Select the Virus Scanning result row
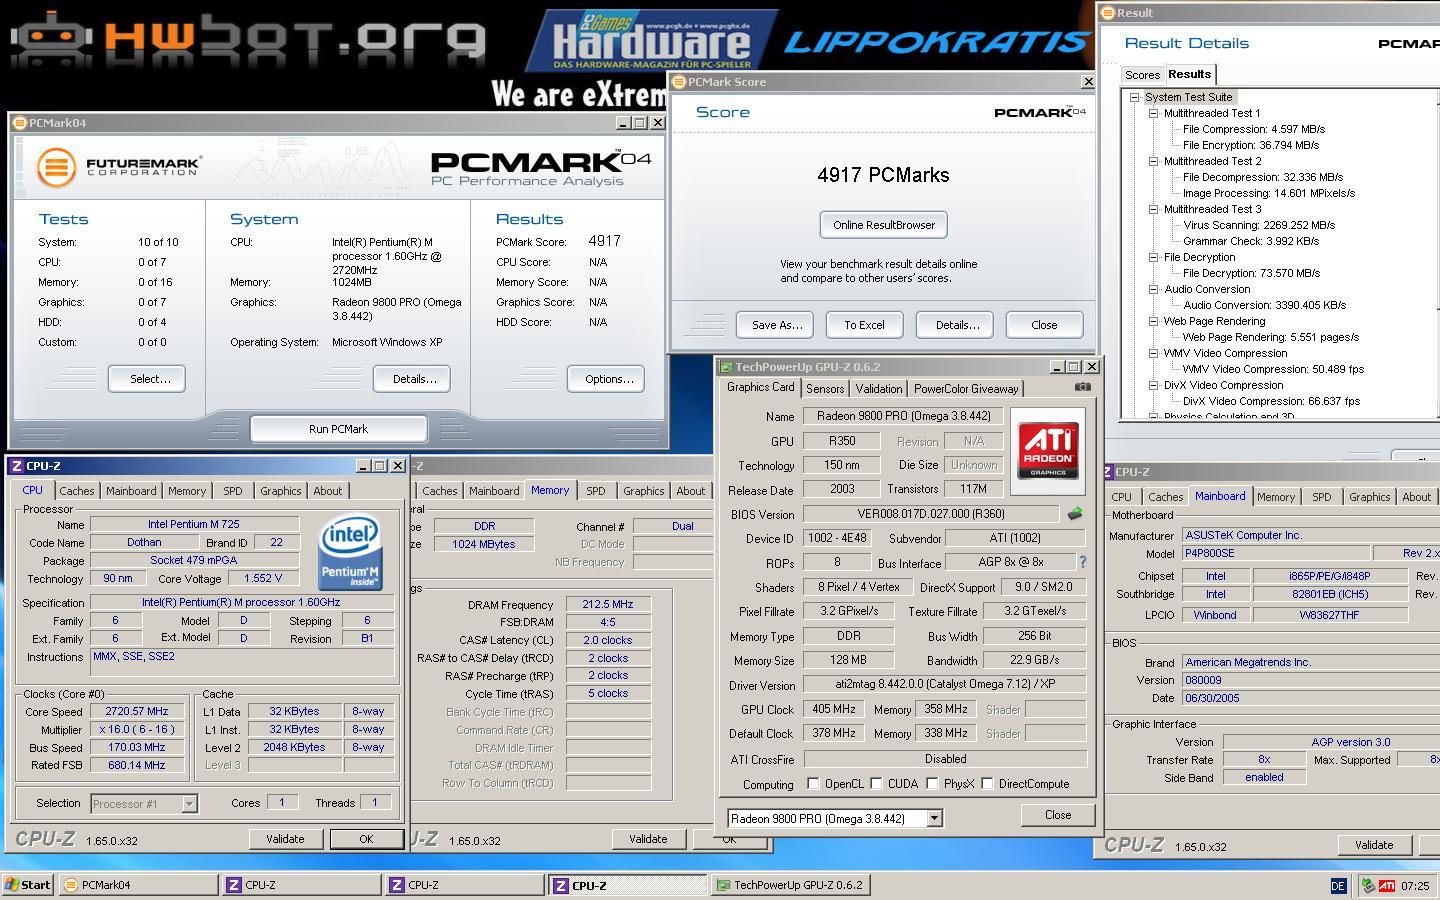1440x900 pixels. point(1259,225)
